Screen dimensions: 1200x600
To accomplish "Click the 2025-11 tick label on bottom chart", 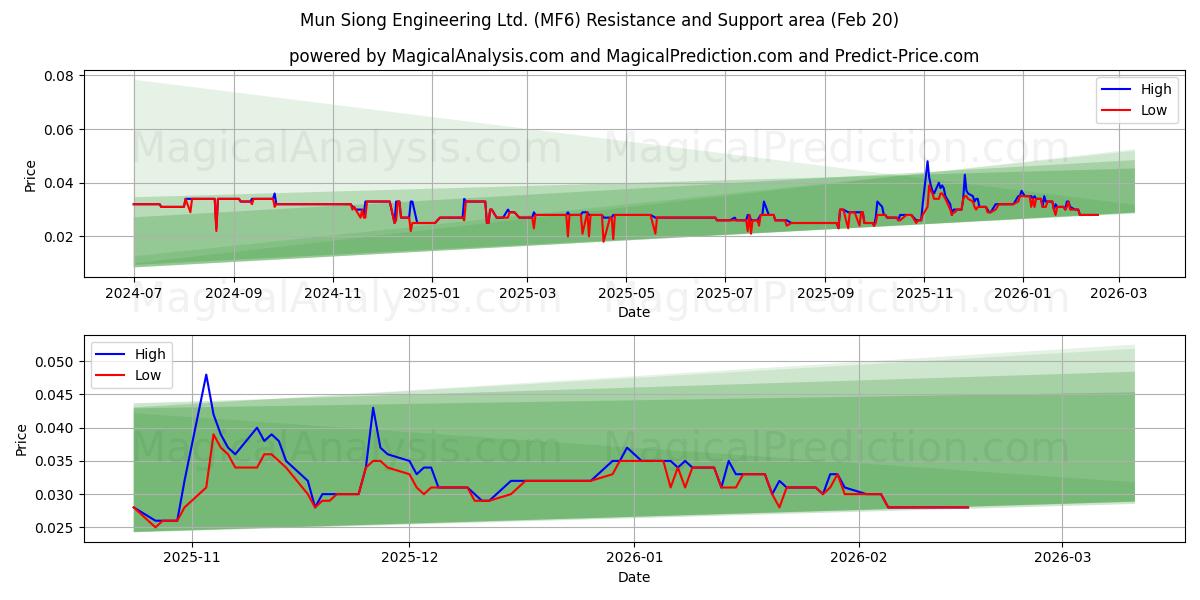I will click(x=192, y=558).
